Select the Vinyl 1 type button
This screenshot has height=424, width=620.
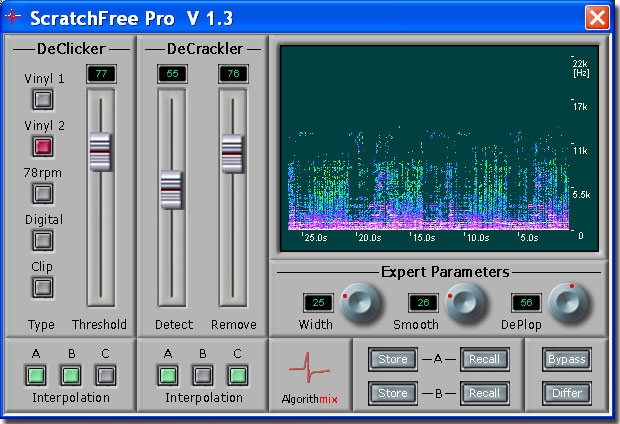(x=43, y=99)
